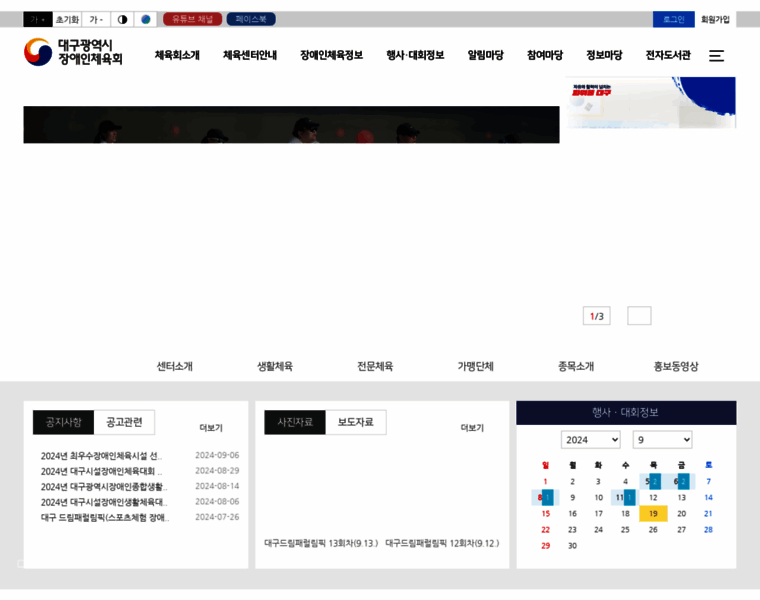The image size is (760, 600).
Task: Go to 종목소개 shortcut
Action: 576,366
